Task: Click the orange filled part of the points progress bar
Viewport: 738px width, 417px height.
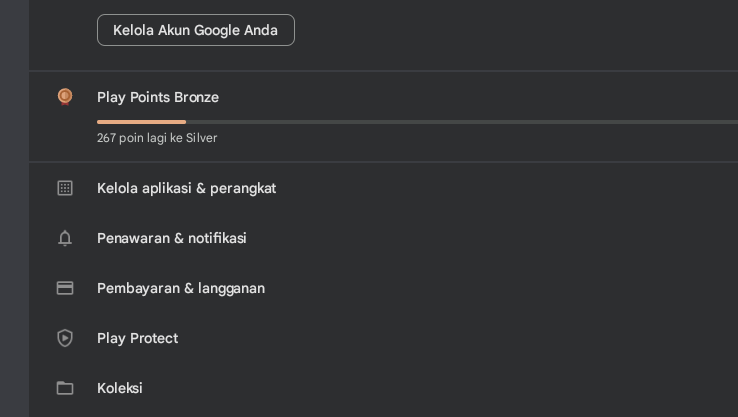Action: pos(140,122)
